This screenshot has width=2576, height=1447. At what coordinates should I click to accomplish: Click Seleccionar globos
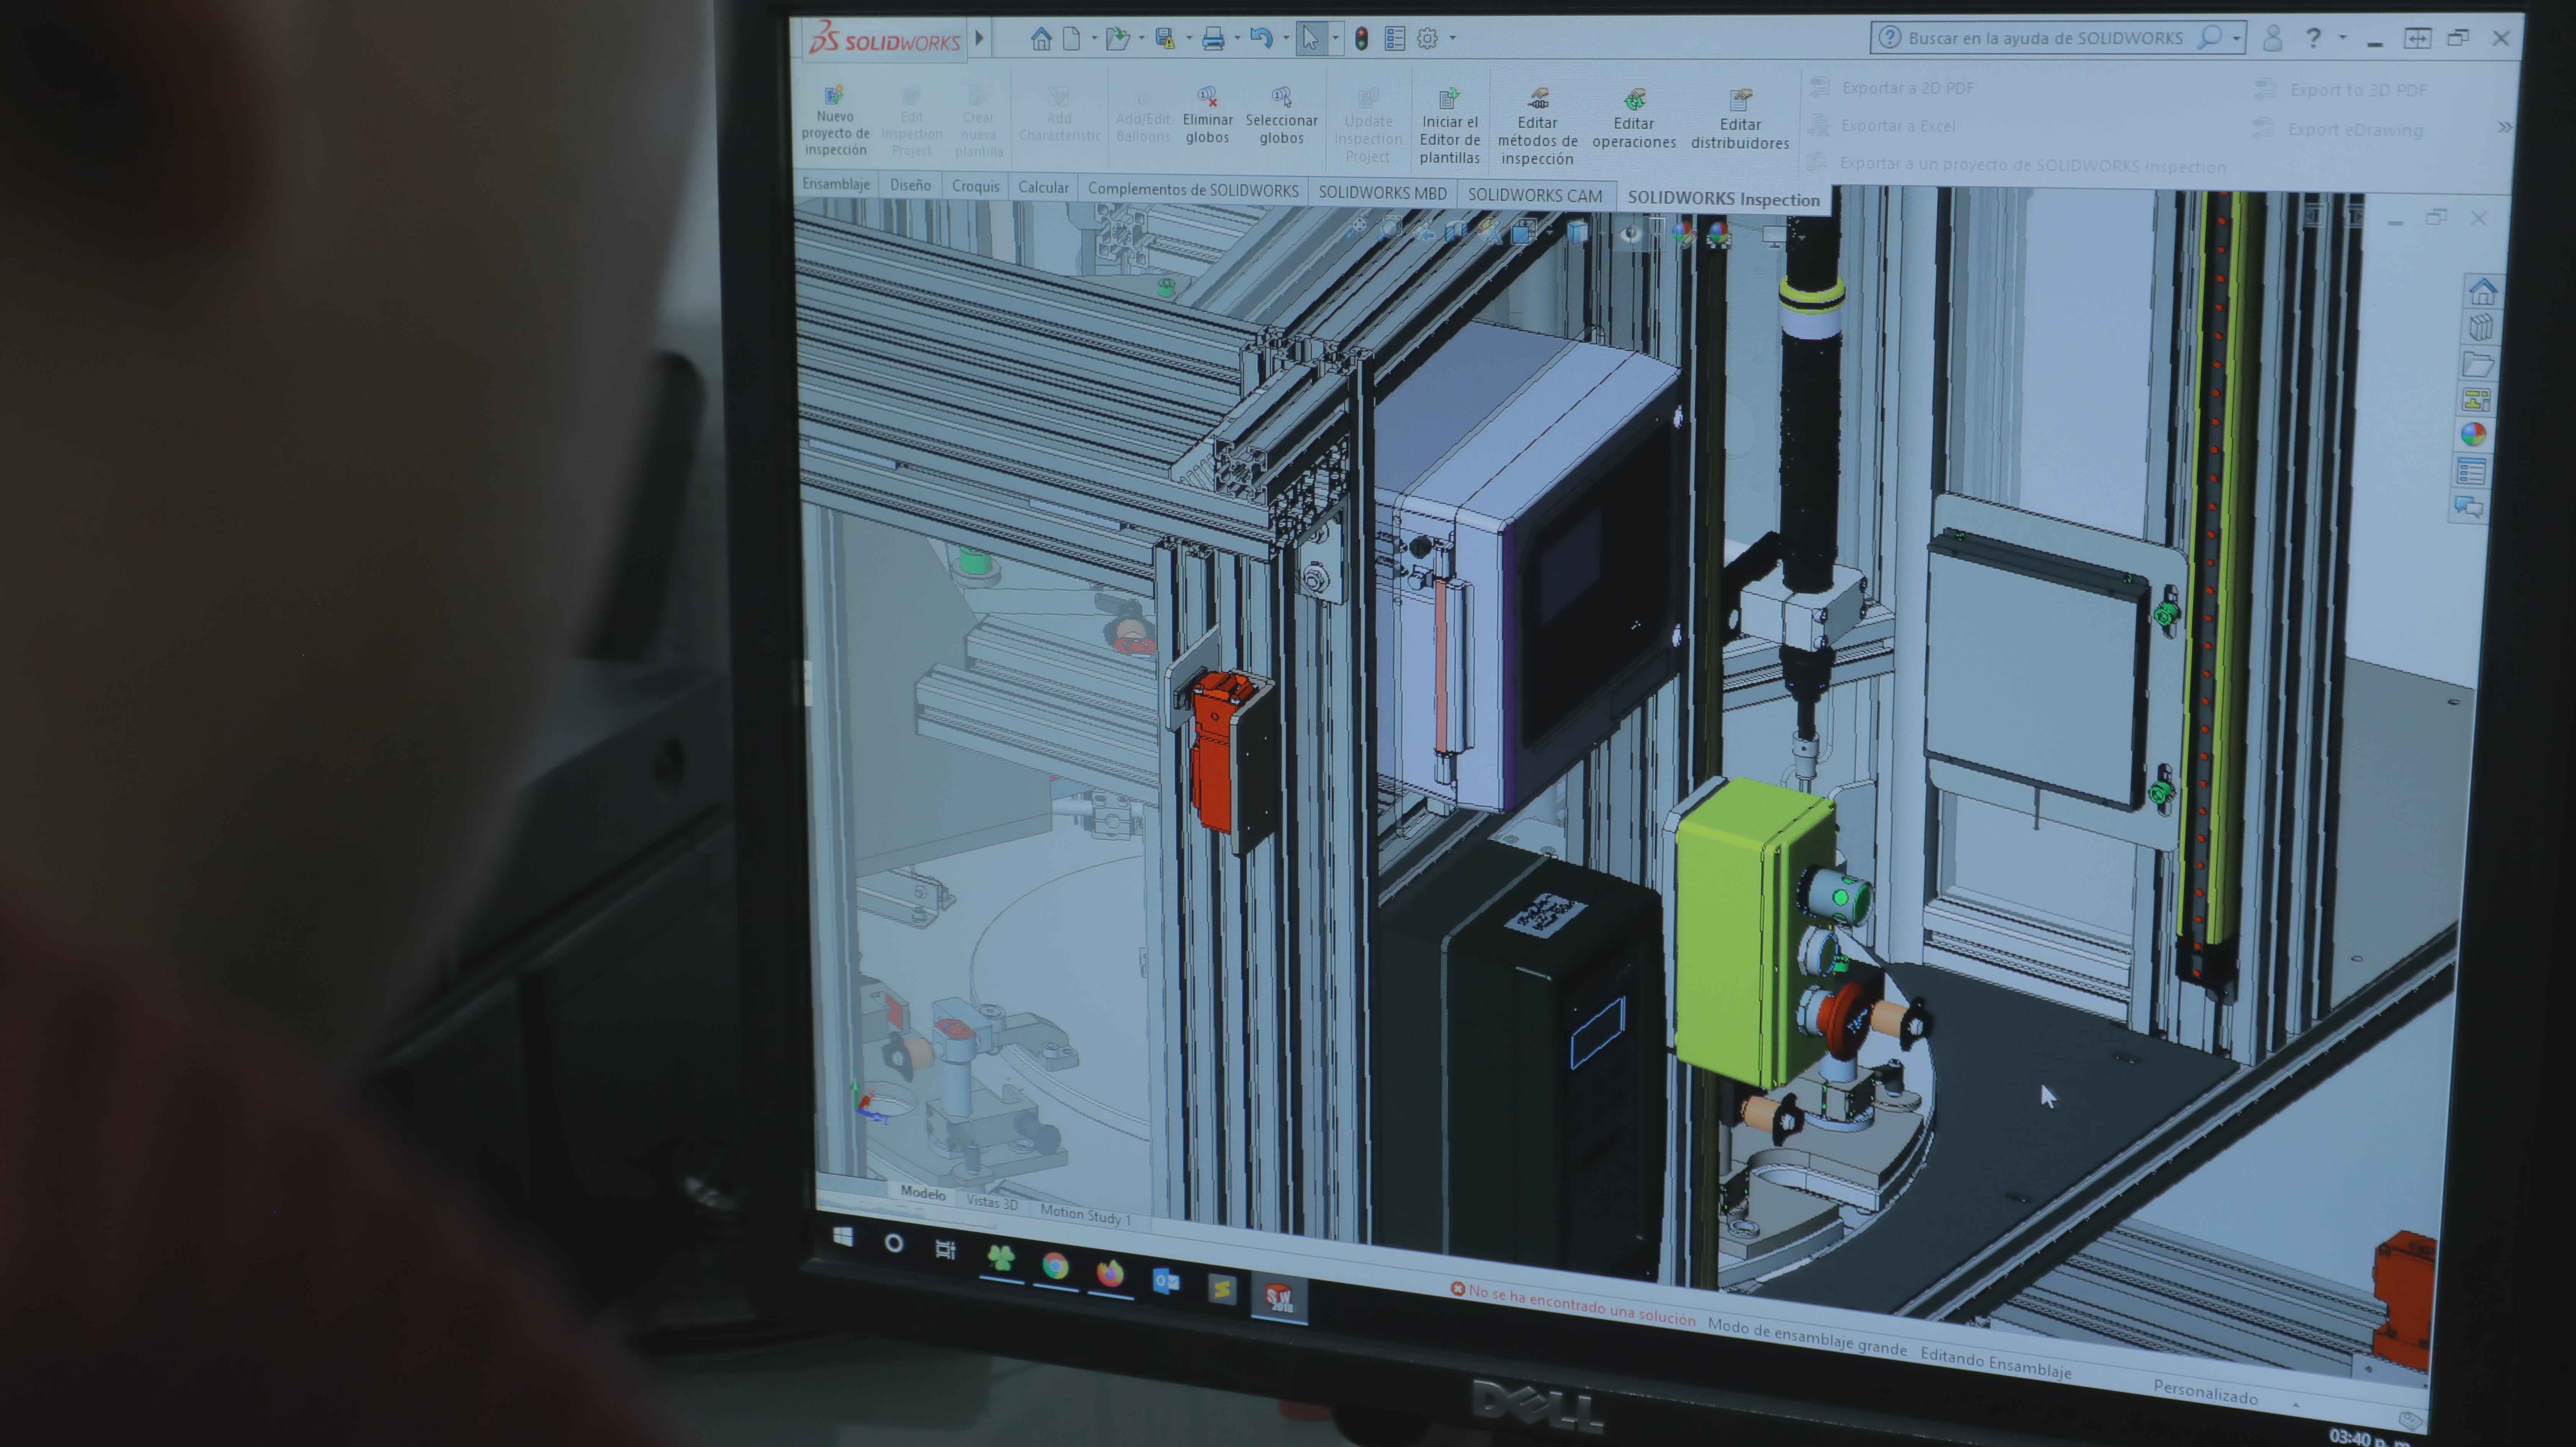click(1281, 116)
